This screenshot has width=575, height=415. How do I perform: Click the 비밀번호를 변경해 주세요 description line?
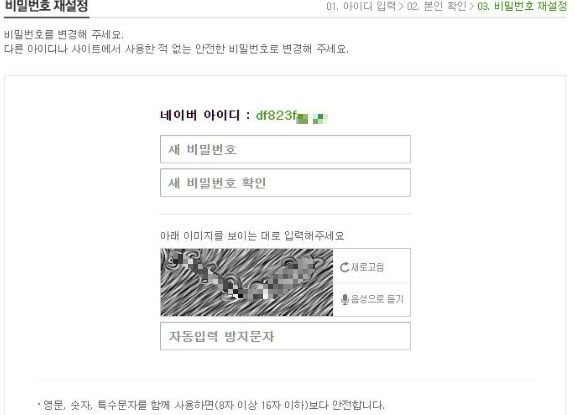pos(64,34)
